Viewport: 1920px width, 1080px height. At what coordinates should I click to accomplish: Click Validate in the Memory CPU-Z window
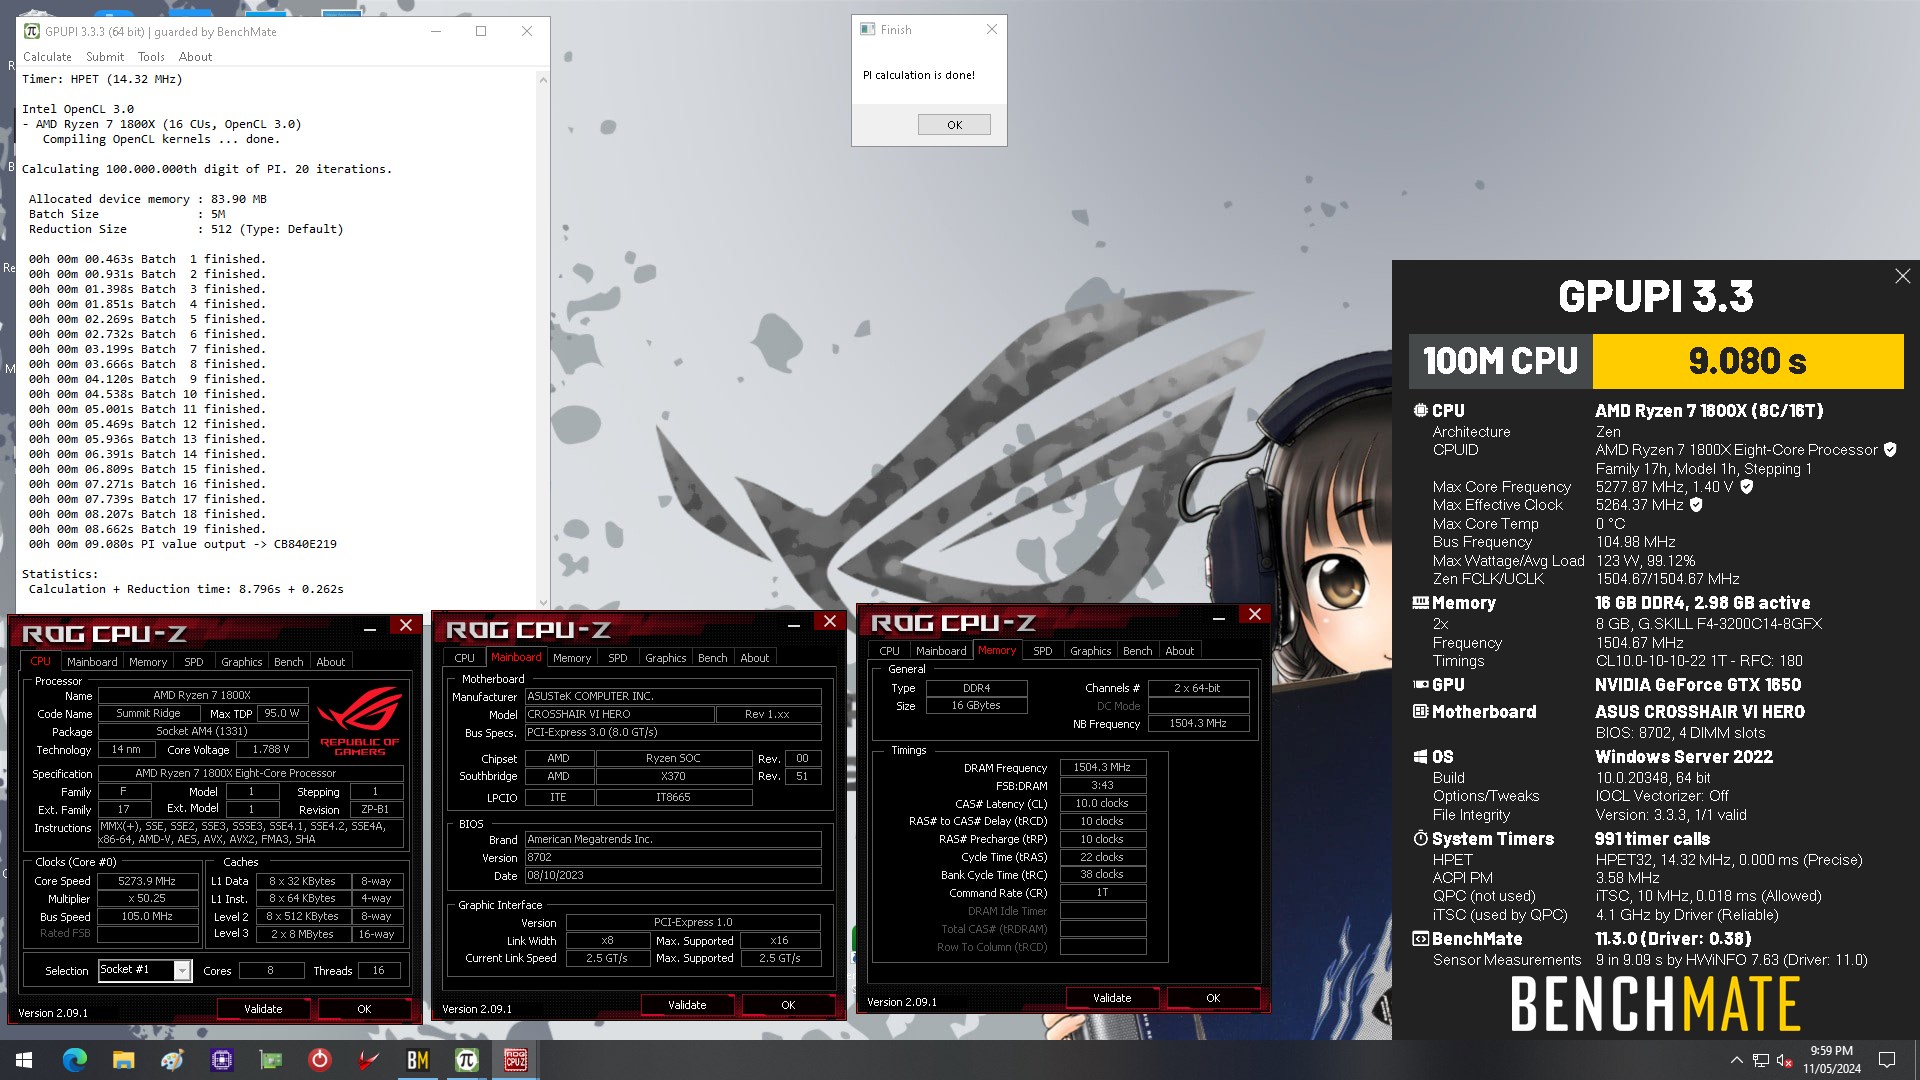click(x=1112, y=998)
